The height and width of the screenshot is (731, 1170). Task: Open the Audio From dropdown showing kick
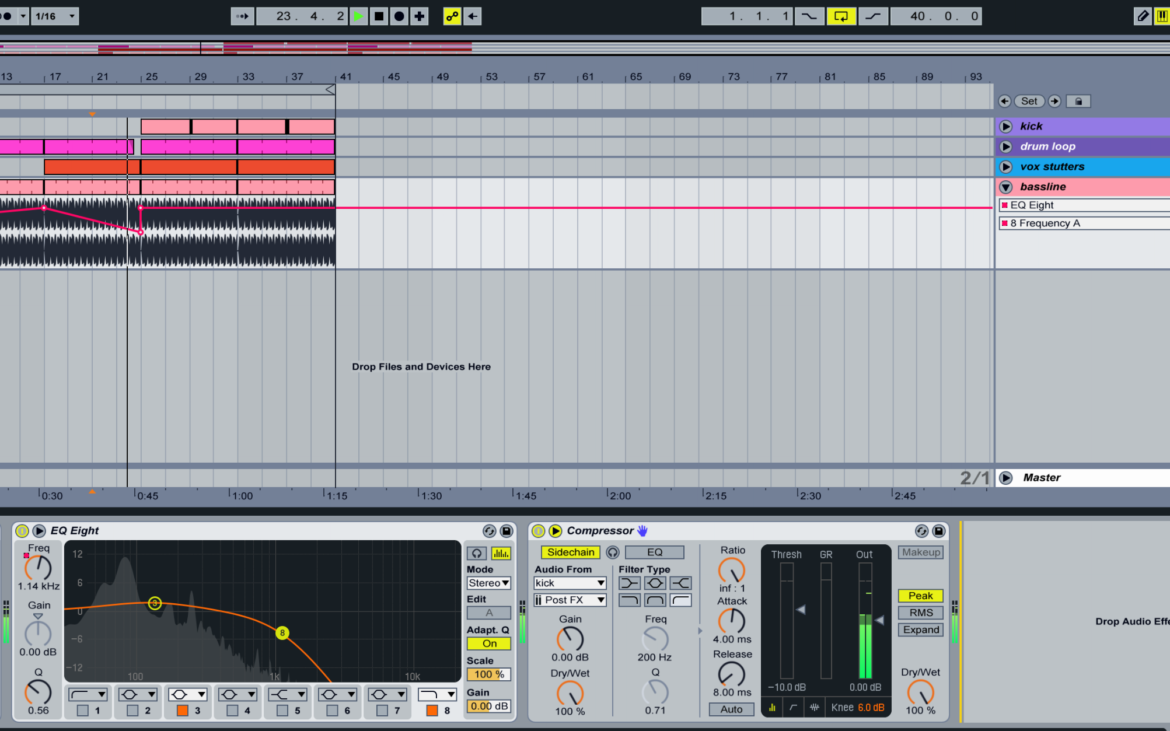click(x=568, y=583)
